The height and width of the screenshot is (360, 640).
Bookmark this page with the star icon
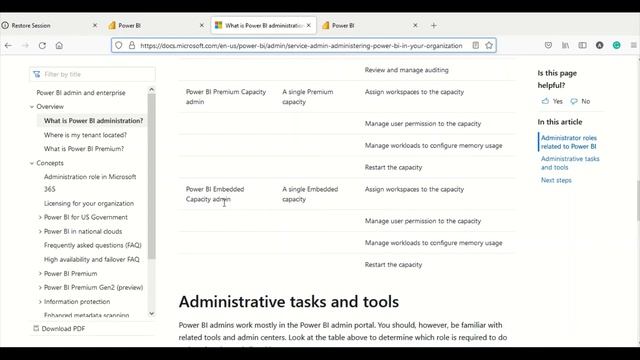(x=489, y=46)
